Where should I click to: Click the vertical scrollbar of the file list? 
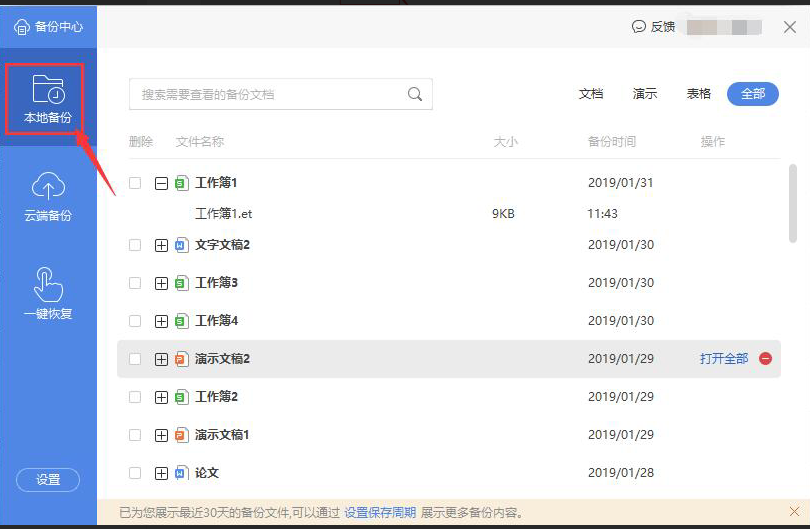coord(793,205)
